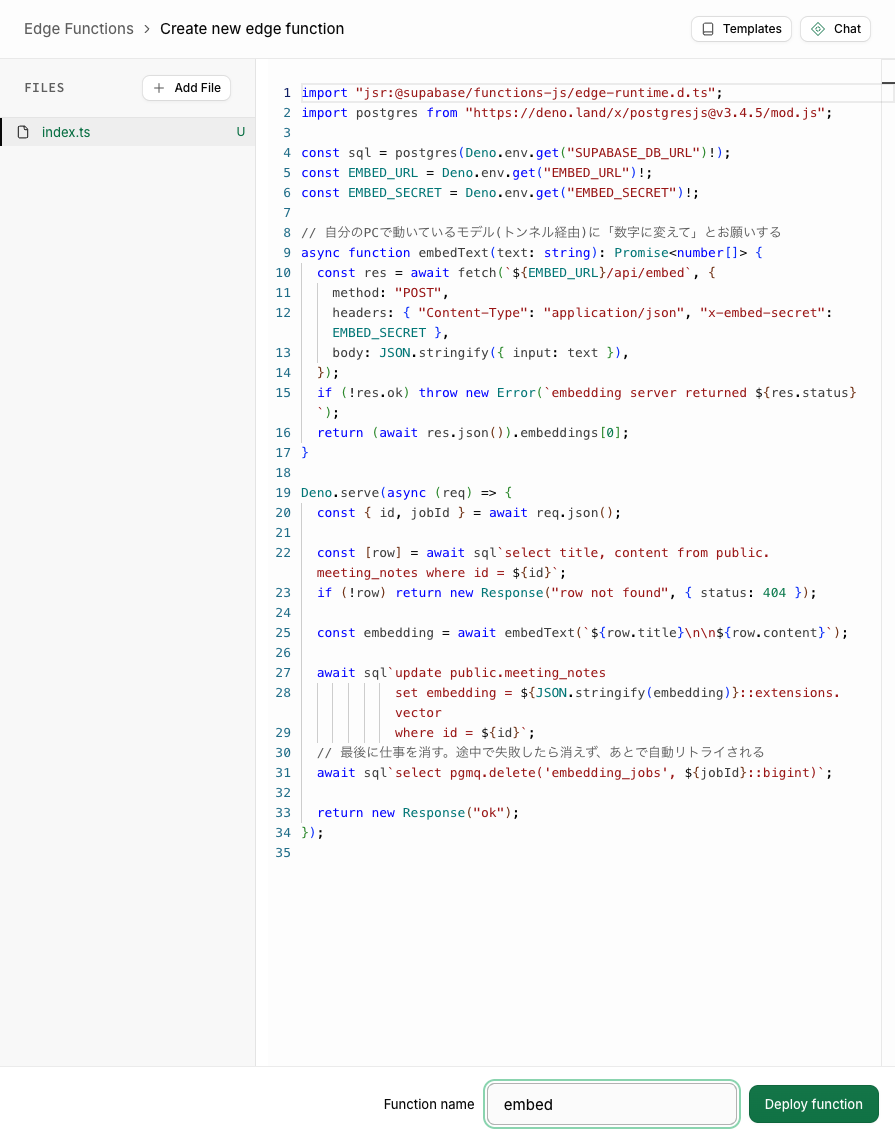Screen dimensions: 895x1141
Task: Click the edge-runtime import string on line 1
Action: [x=536, y=93]
